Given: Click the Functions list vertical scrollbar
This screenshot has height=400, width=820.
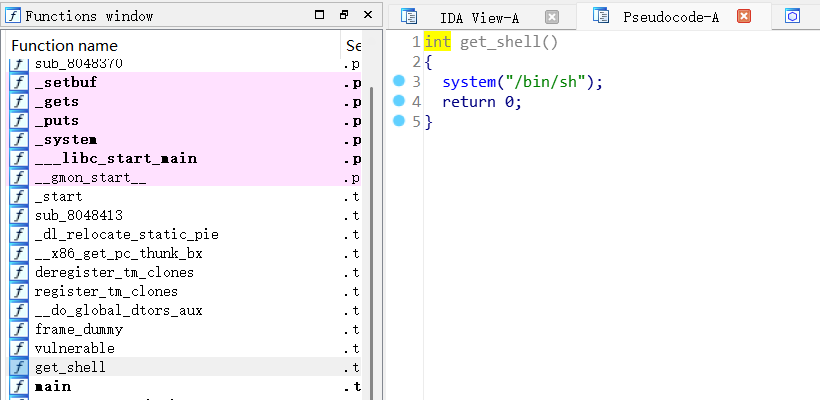Looking at the screenshot, I should coord(371,230).
